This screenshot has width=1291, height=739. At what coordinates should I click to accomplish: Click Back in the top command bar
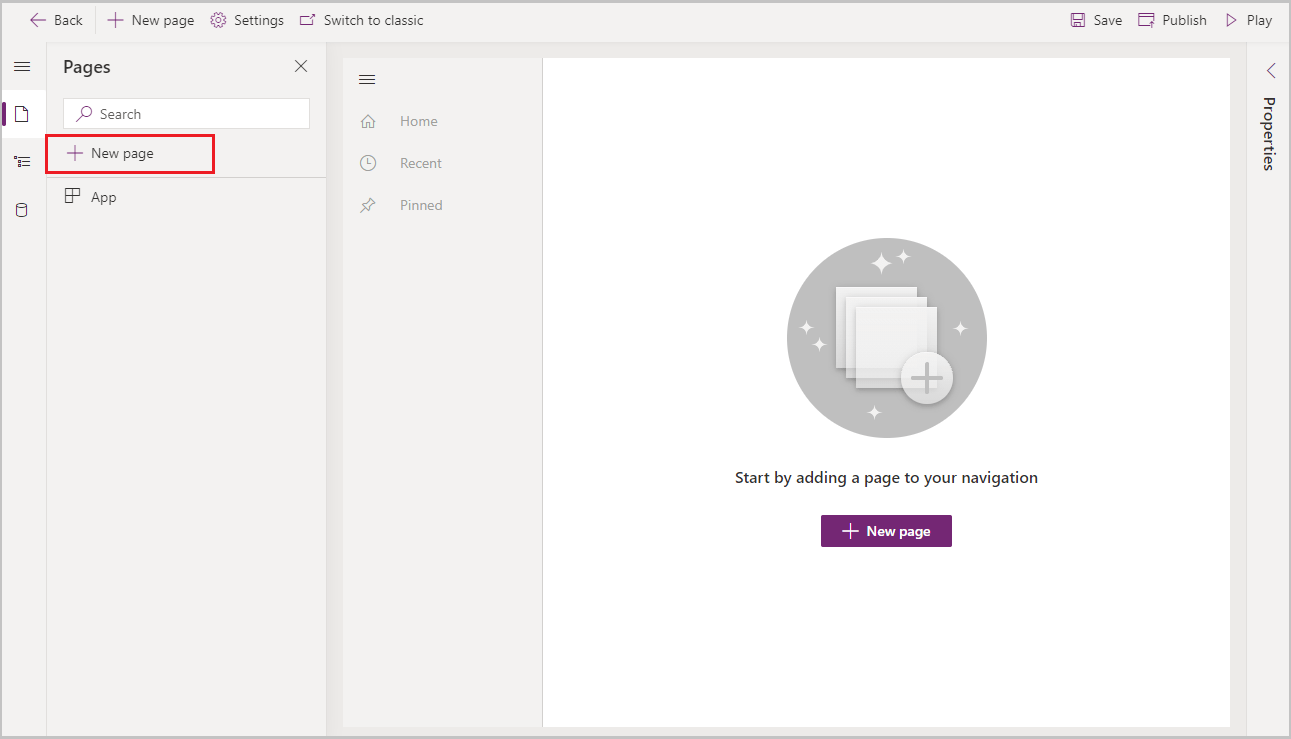click(56, 19)
